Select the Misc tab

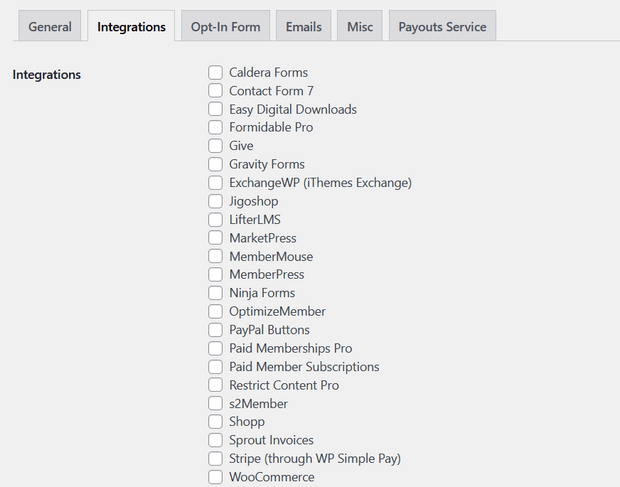point(360,26)
